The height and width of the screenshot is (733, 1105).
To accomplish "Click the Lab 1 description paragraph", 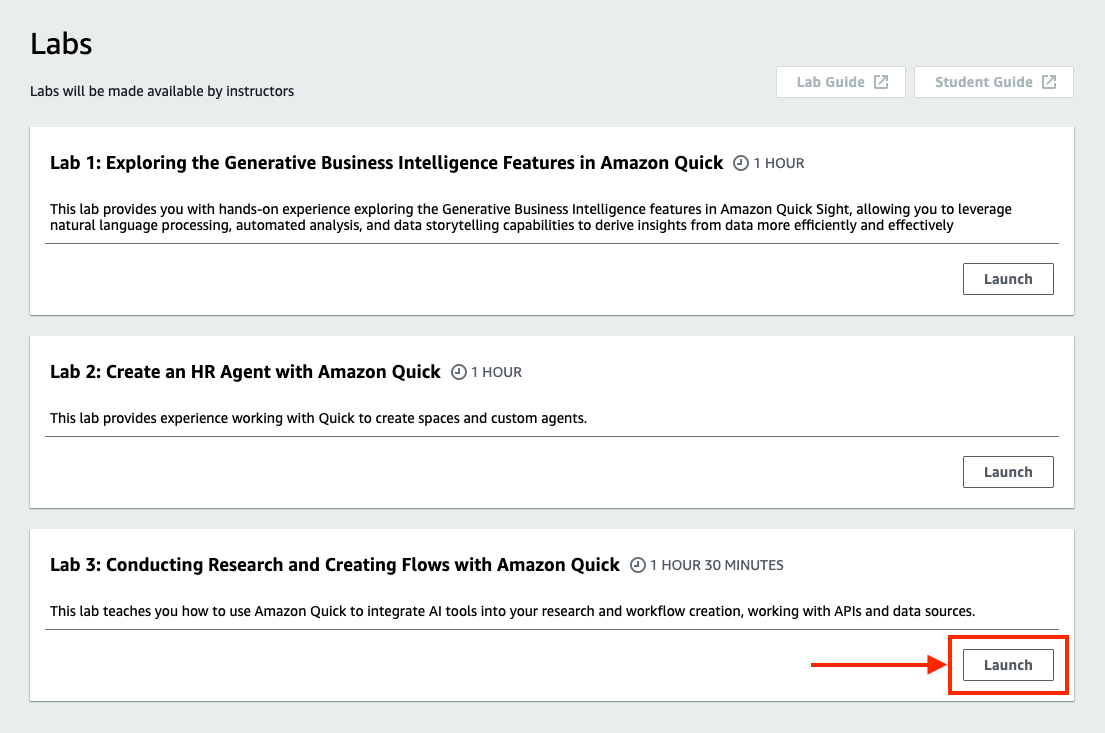I will click(531, 217).
